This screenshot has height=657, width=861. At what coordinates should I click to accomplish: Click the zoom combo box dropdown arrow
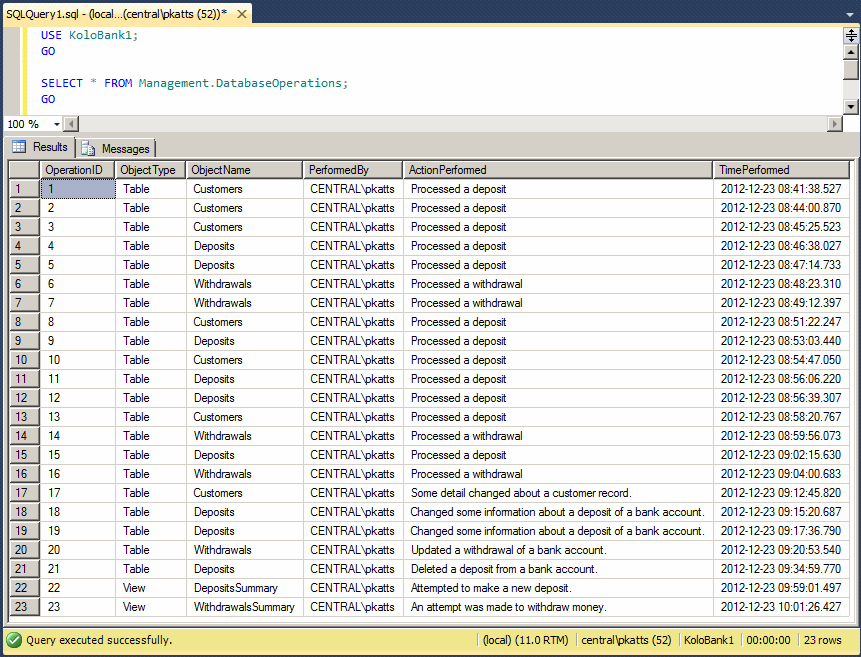tap(54, 124)
